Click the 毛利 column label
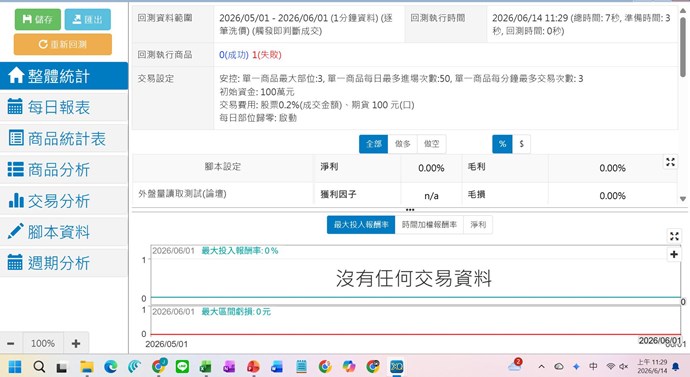 point(477,167)
